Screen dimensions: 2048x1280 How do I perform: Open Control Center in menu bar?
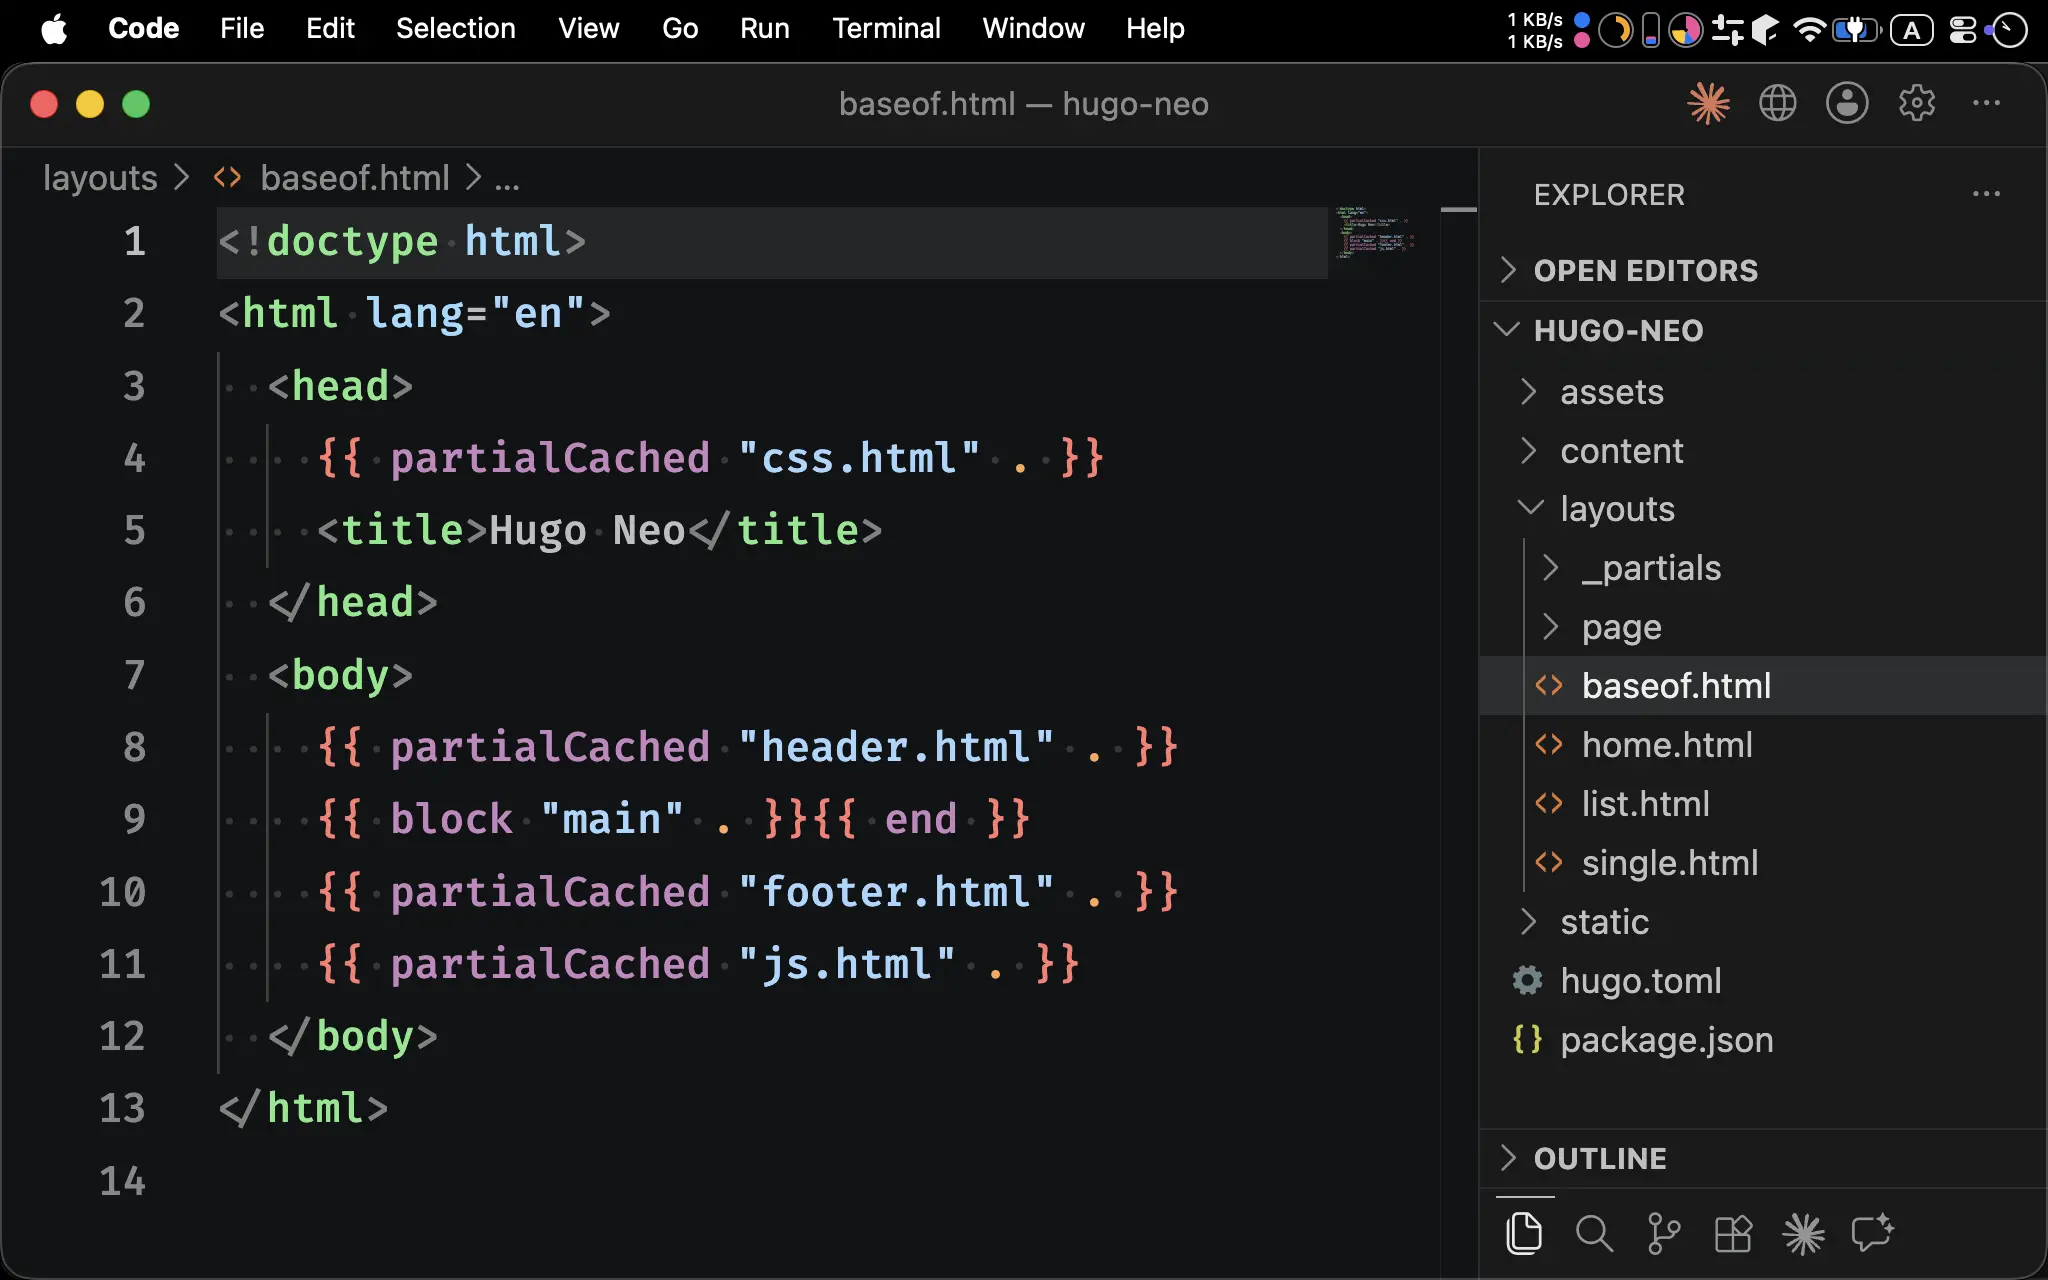(1963, 29)
